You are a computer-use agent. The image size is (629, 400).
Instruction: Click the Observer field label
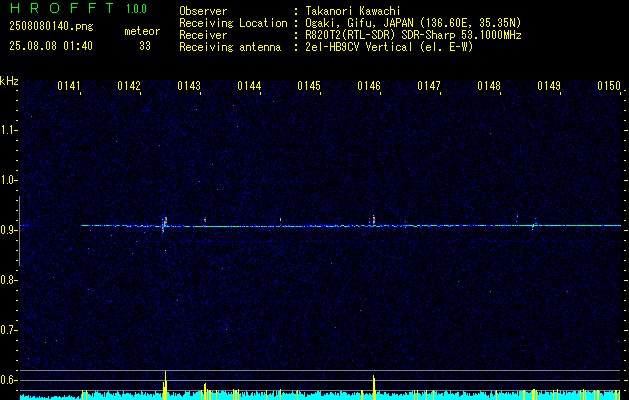coord(203,11)
